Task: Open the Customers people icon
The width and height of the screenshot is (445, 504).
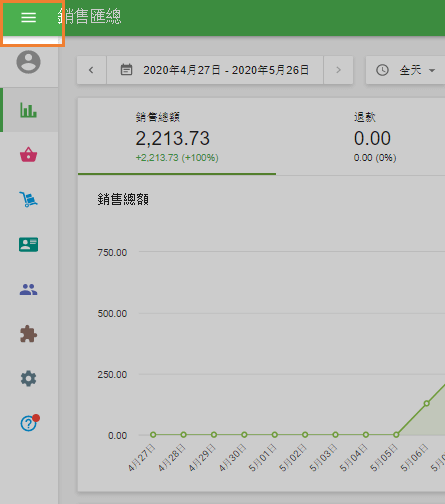Action: [28, 289]
